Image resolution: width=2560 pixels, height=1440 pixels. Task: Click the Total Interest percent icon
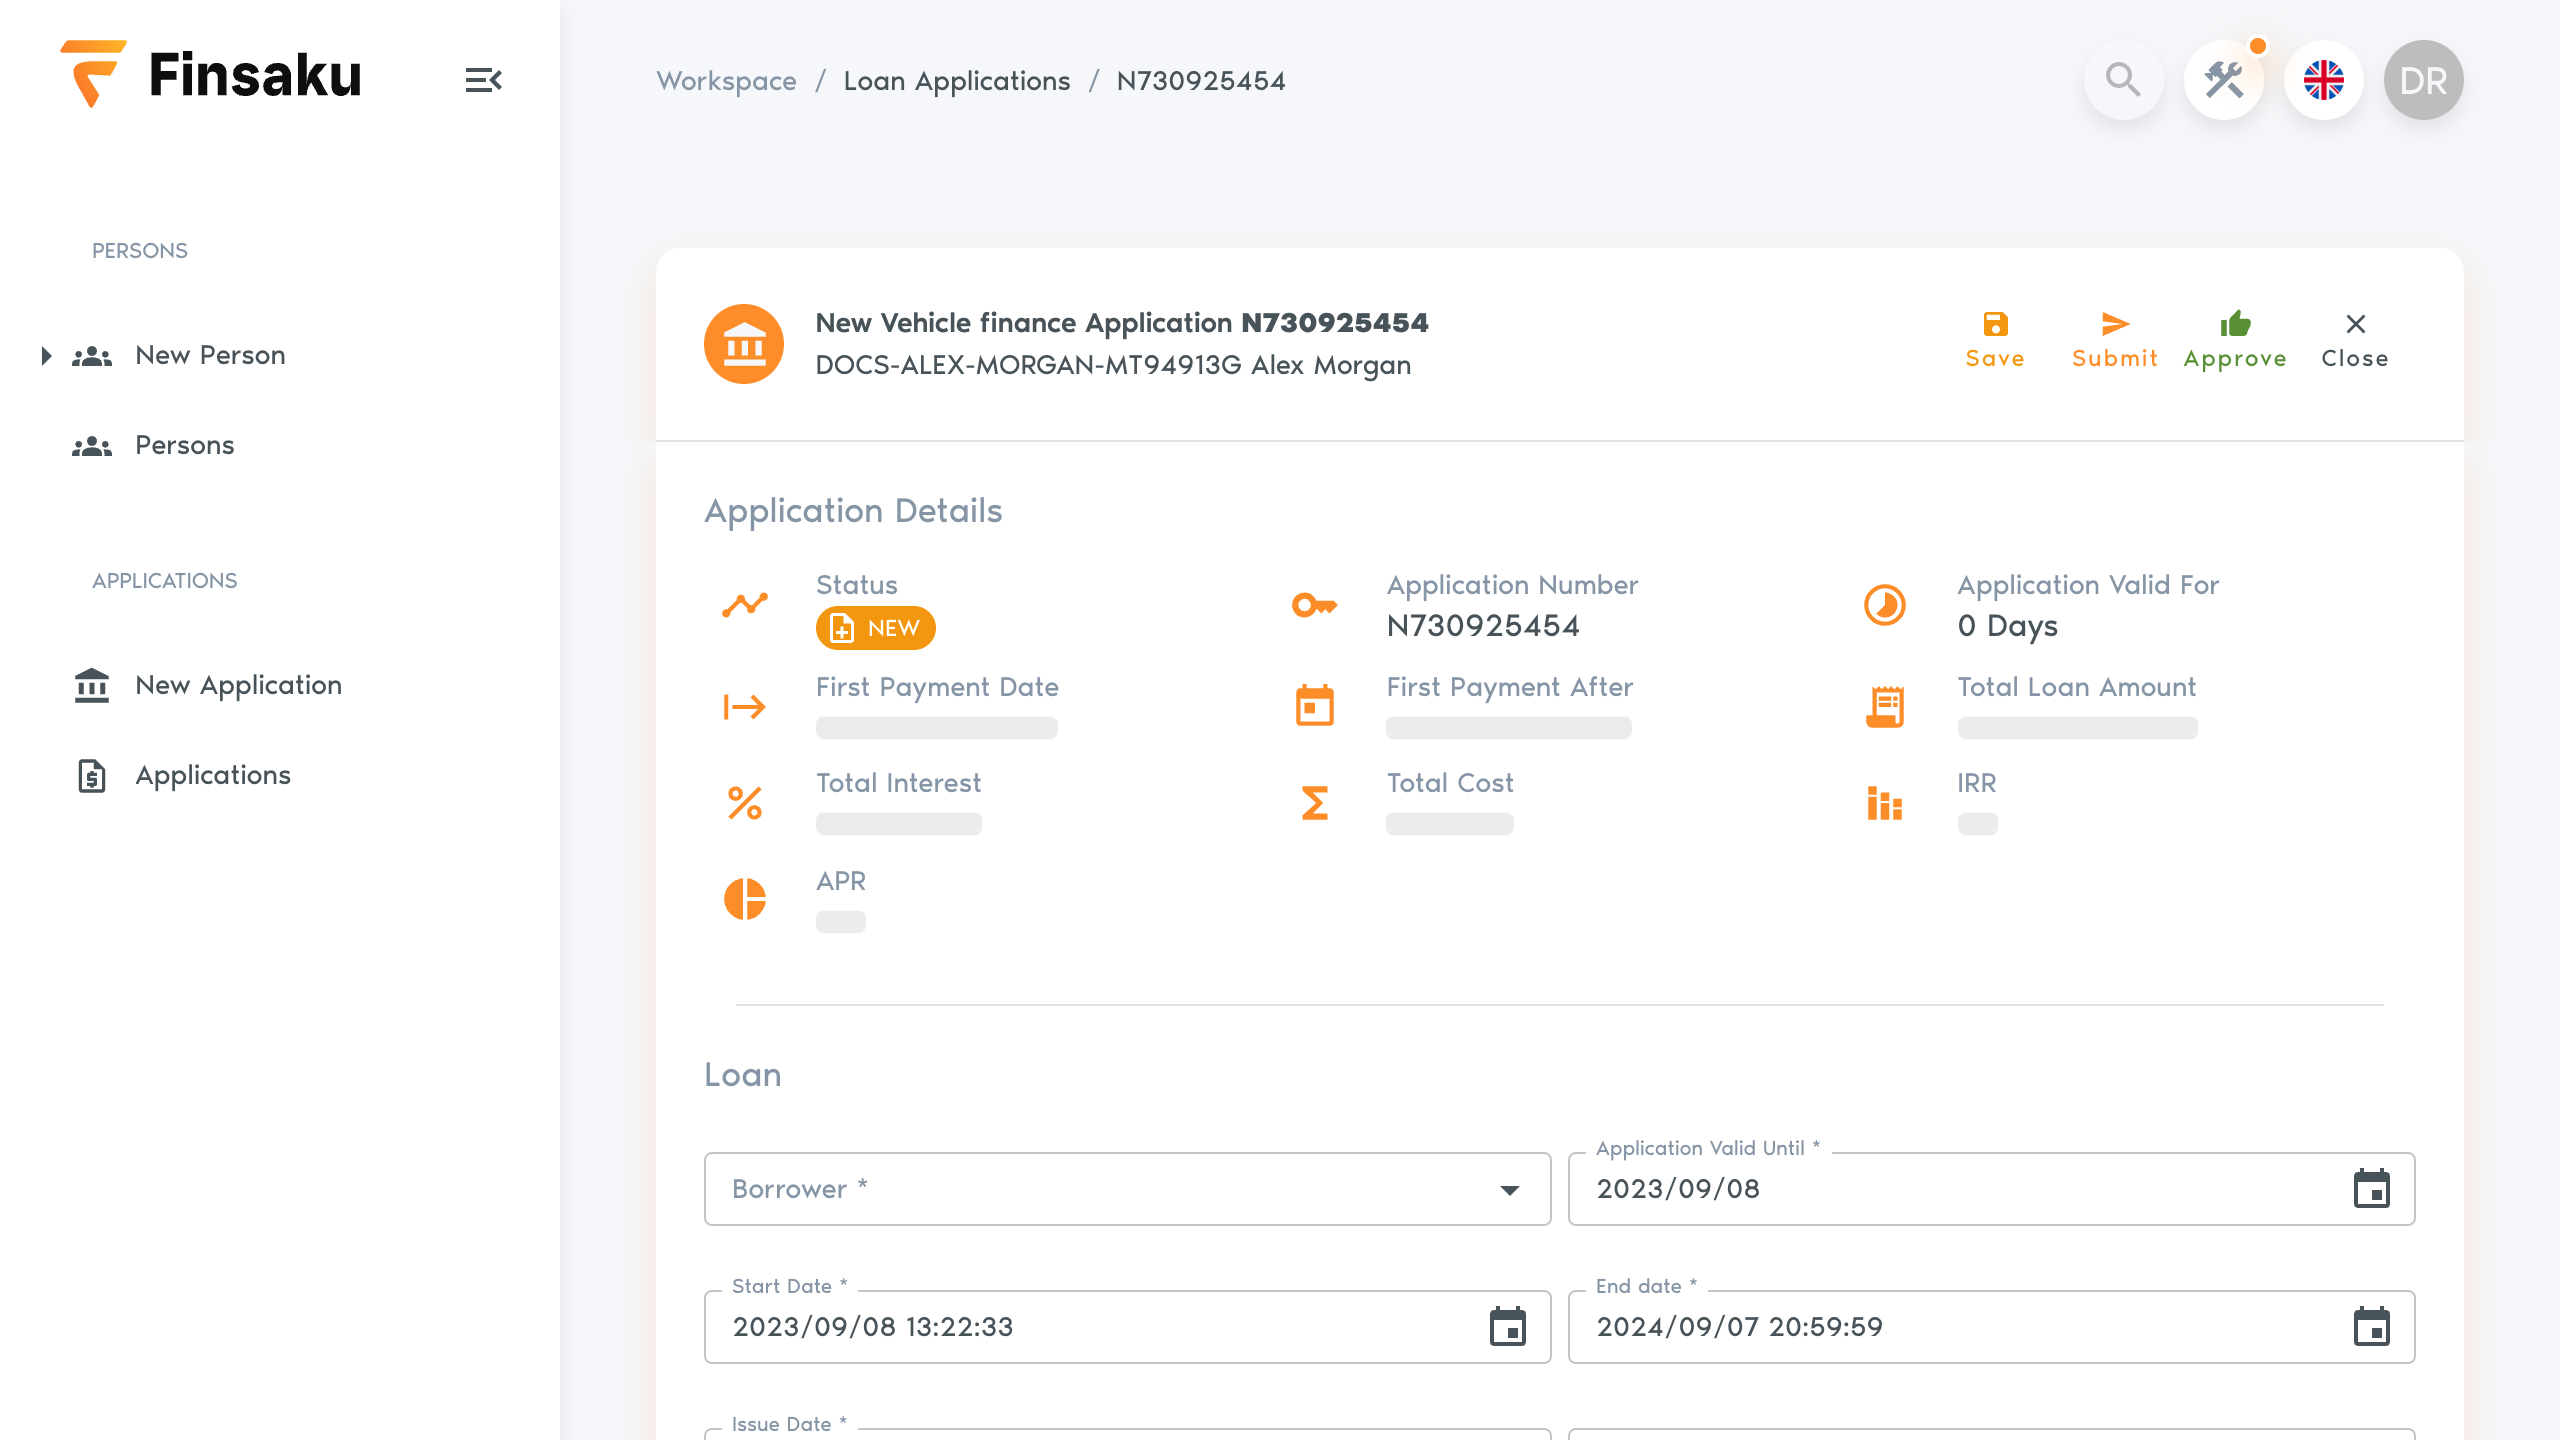click(x=745, y=803)
